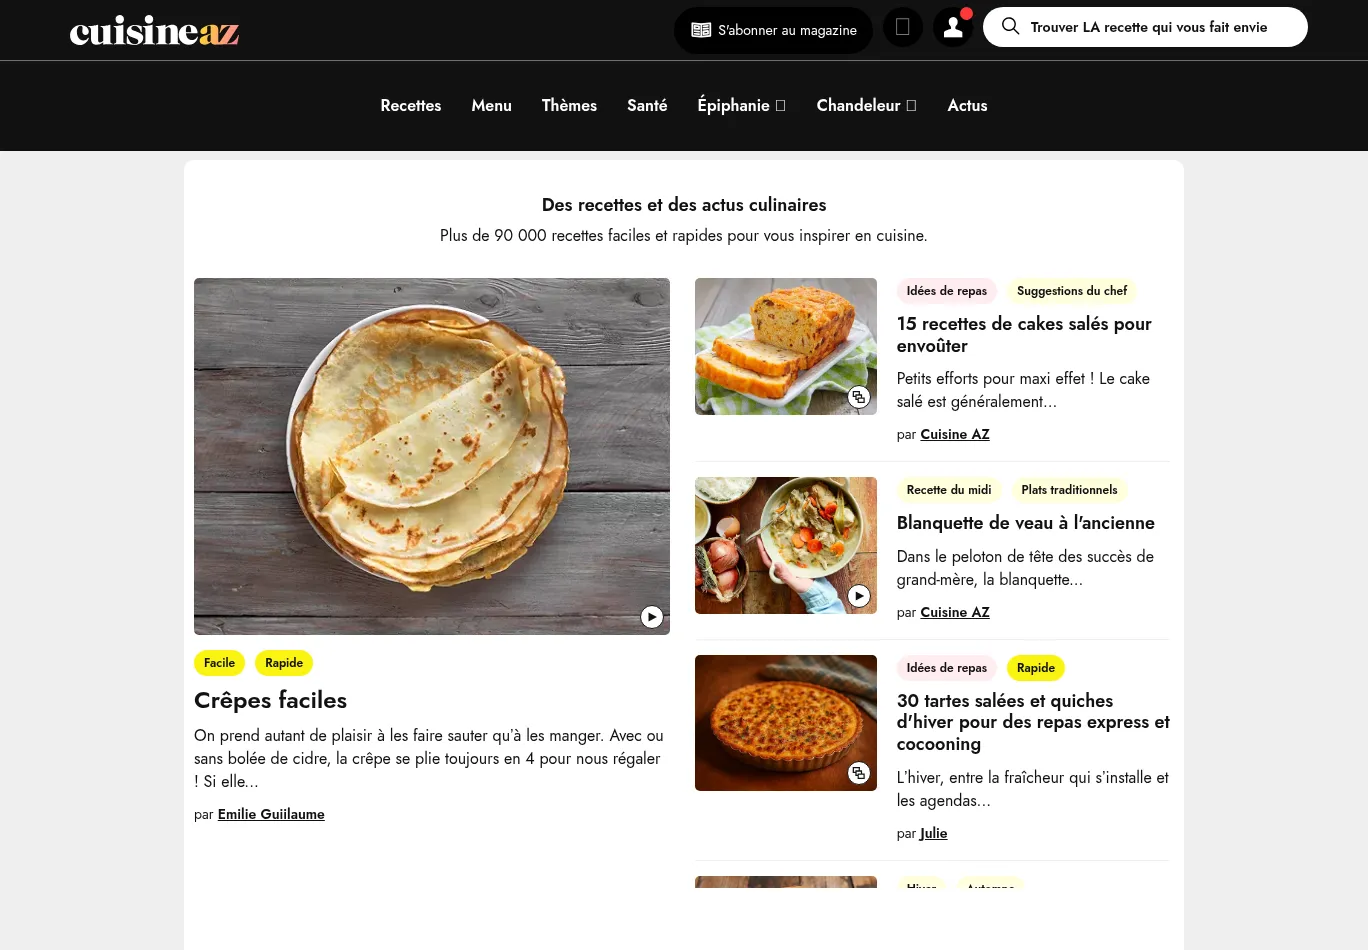
Task: Click the magazine icon in S'abonner button
Action: [701, 30]
